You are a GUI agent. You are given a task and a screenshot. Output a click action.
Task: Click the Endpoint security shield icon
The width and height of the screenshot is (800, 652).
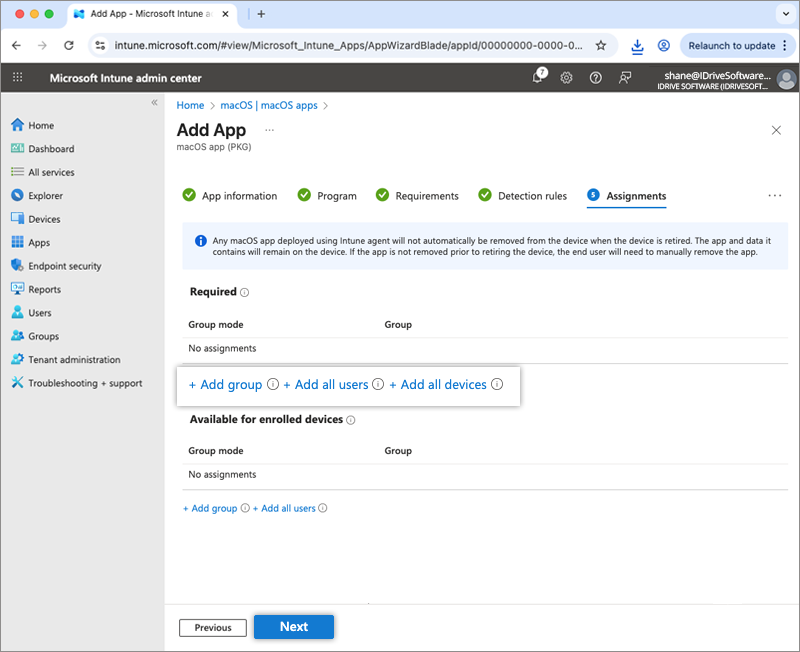17,266
